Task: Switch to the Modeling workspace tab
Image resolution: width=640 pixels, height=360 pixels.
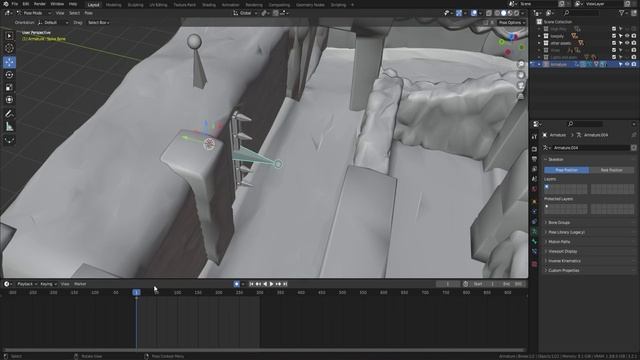Action: click(113, 5)
